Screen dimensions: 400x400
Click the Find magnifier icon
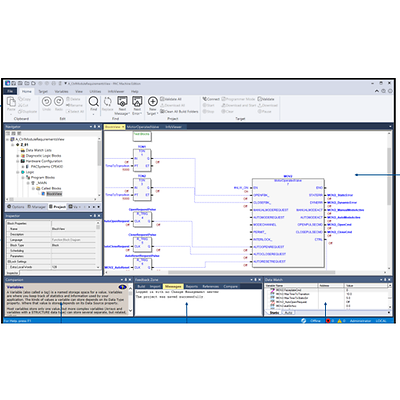pyautogui.click(x=94, y=101)
